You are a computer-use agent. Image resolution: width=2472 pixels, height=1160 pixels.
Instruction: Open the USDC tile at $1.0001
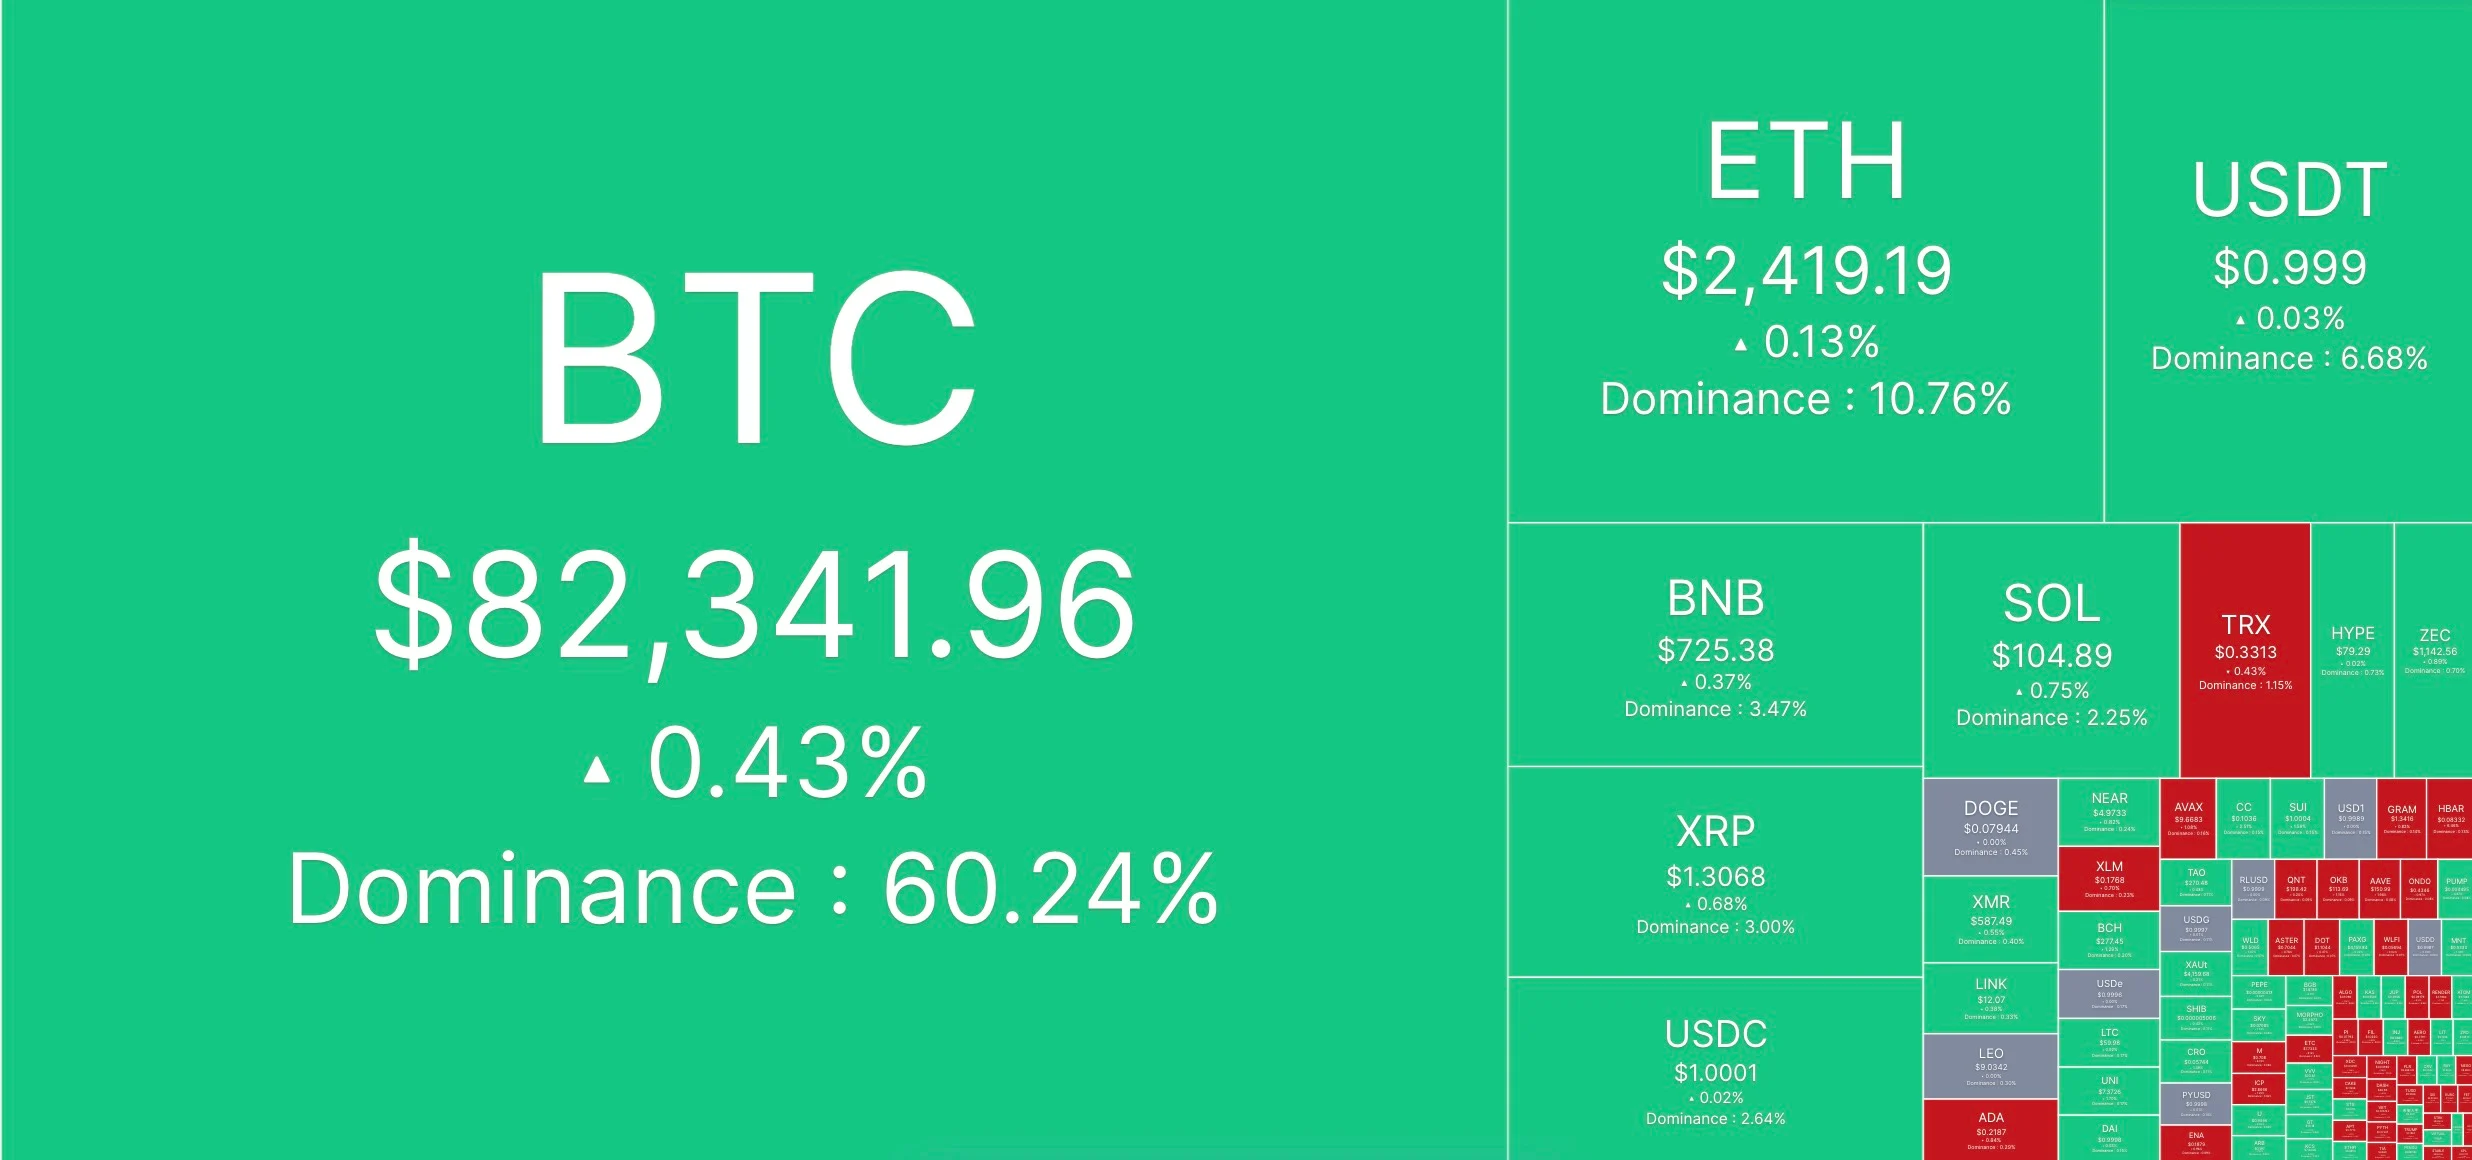pos(1715,1069)
